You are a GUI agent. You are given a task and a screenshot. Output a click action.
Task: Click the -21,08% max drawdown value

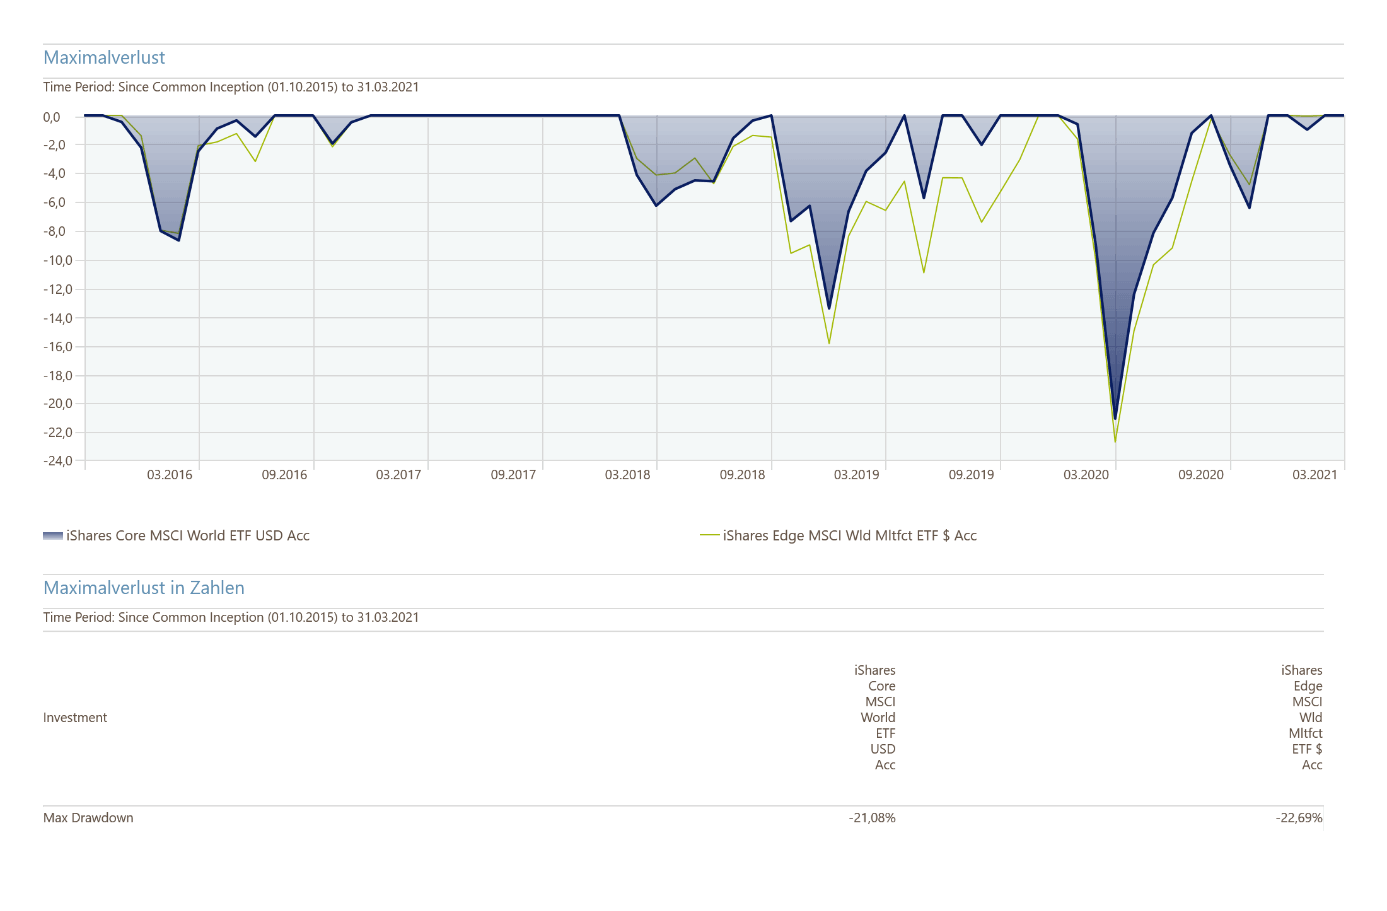click(872, 818)
